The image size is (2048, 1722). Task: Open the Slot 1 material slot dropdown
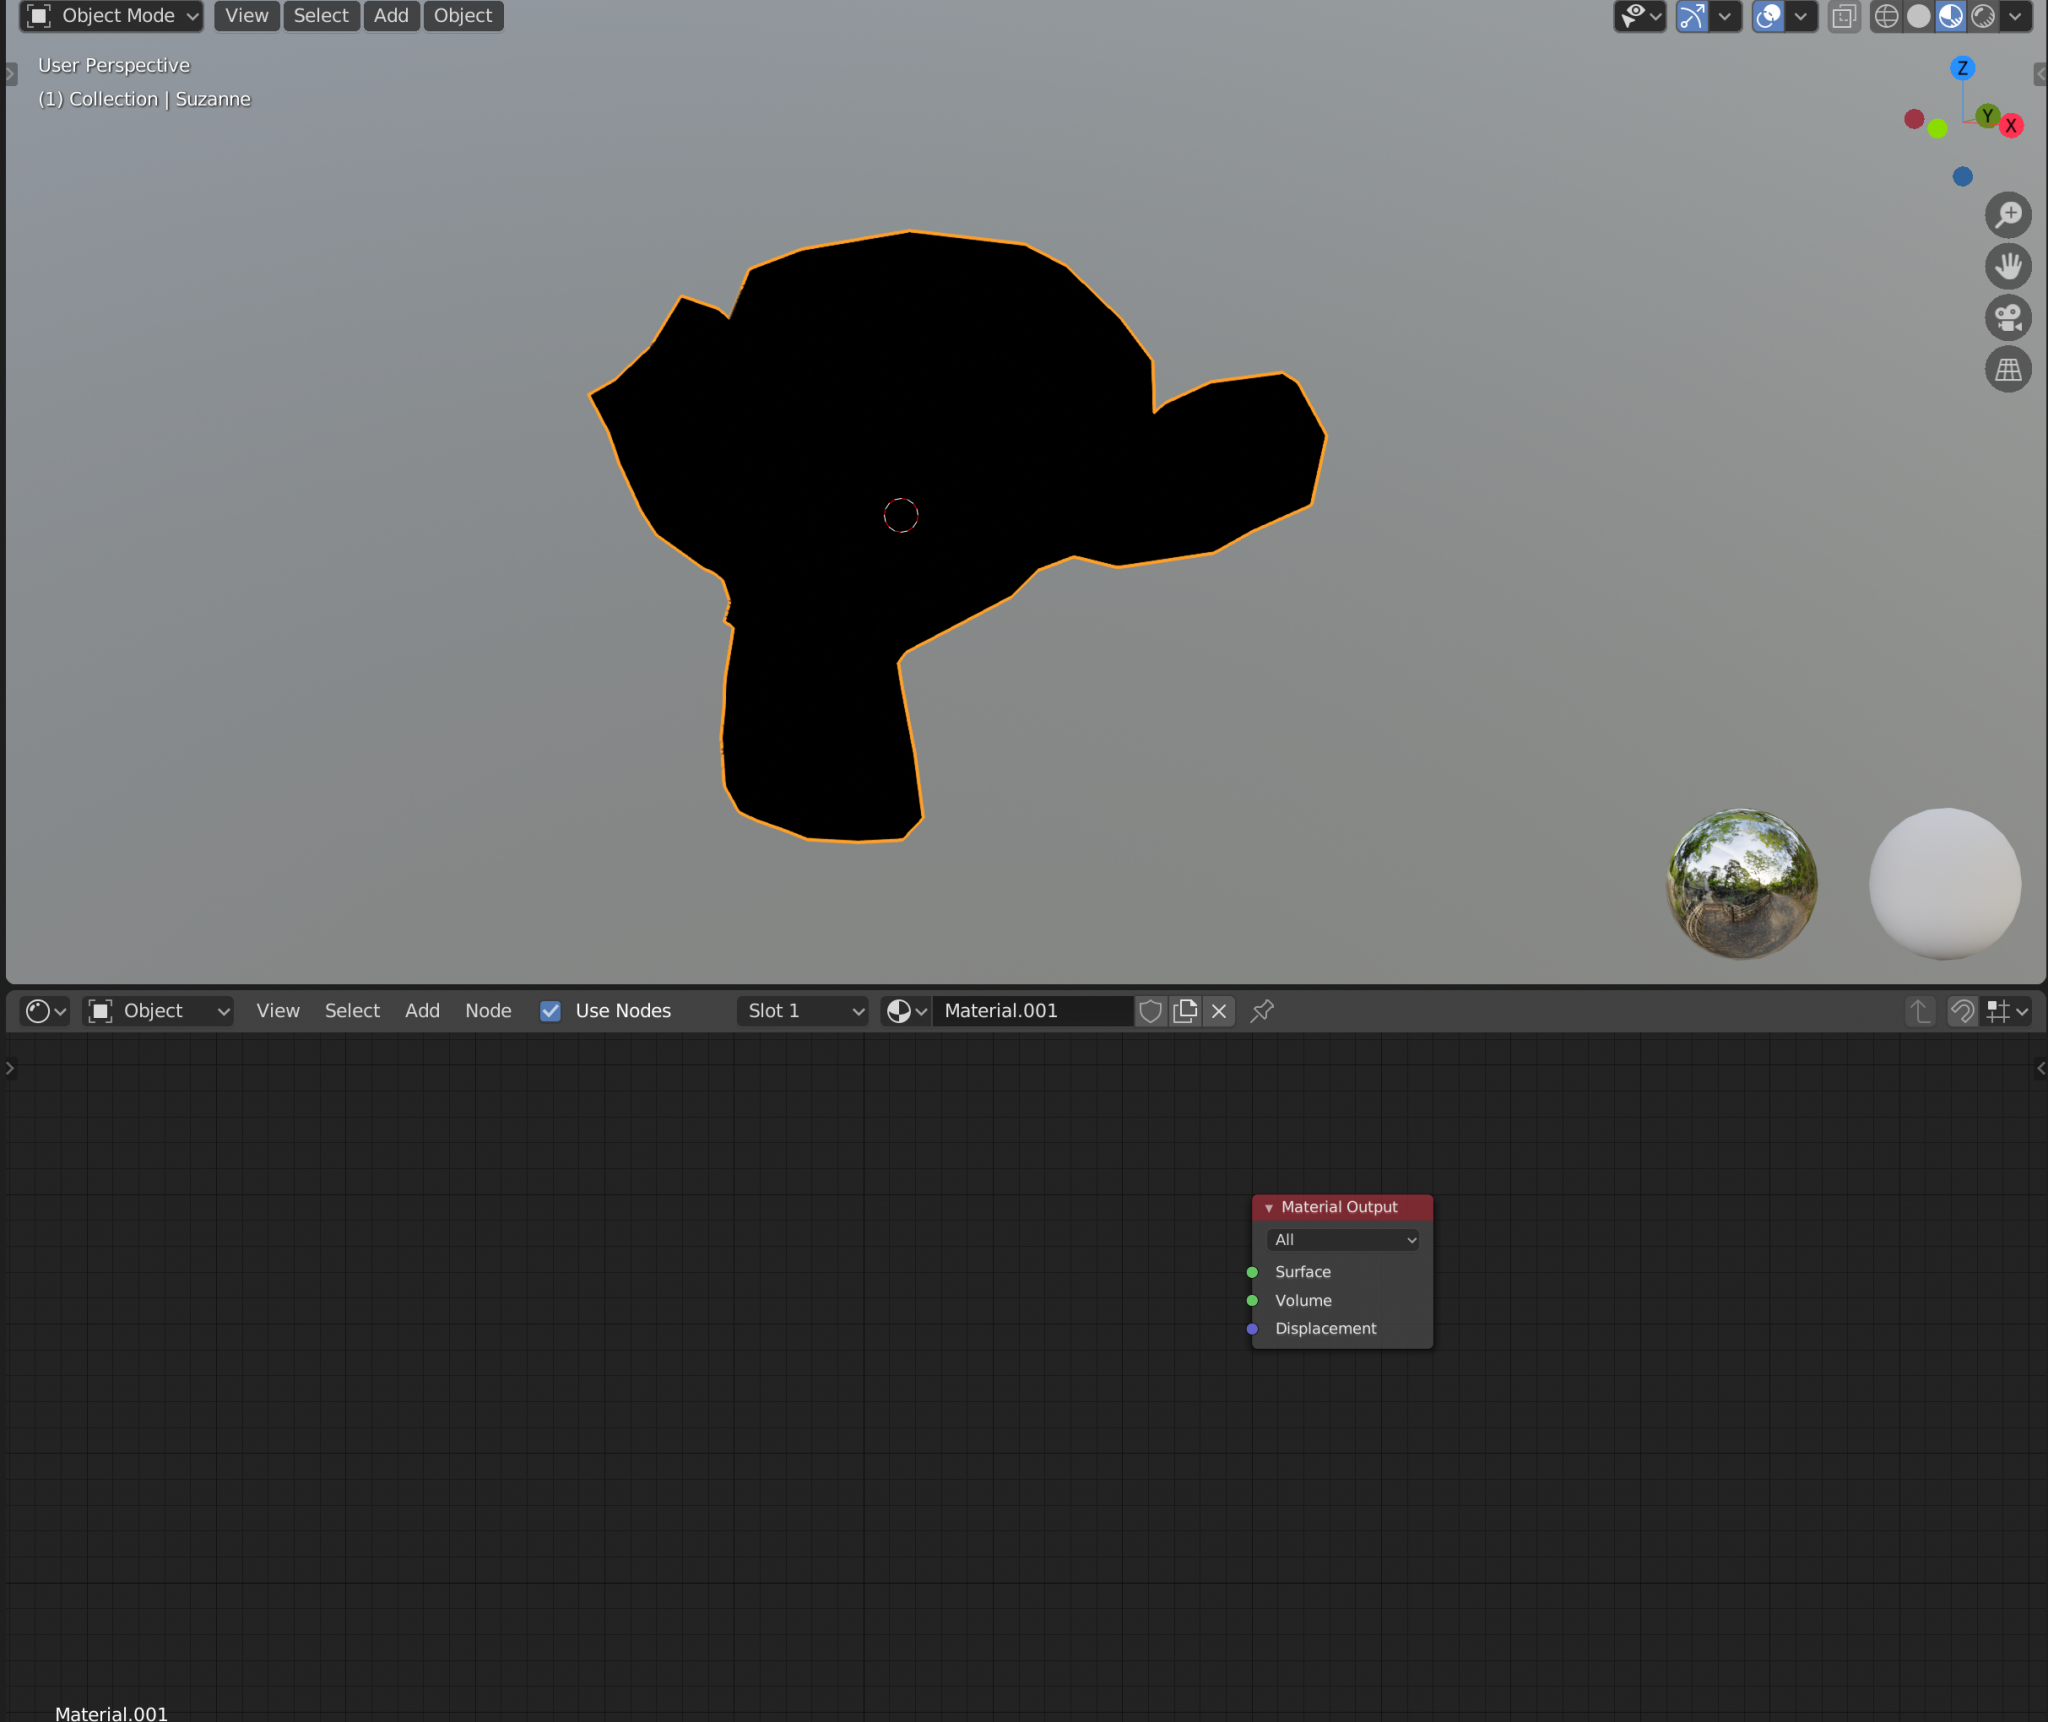coord(802,1011)
